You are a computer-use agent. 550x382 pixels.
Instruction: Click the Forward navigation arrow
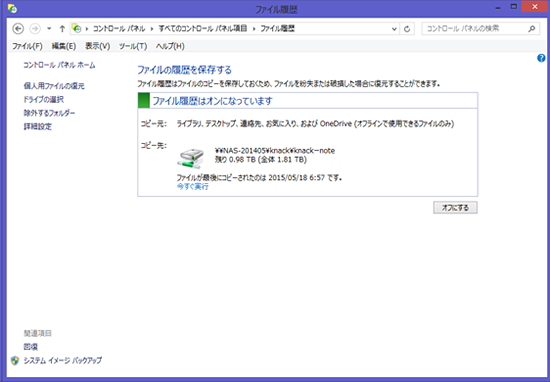[35, 28]
